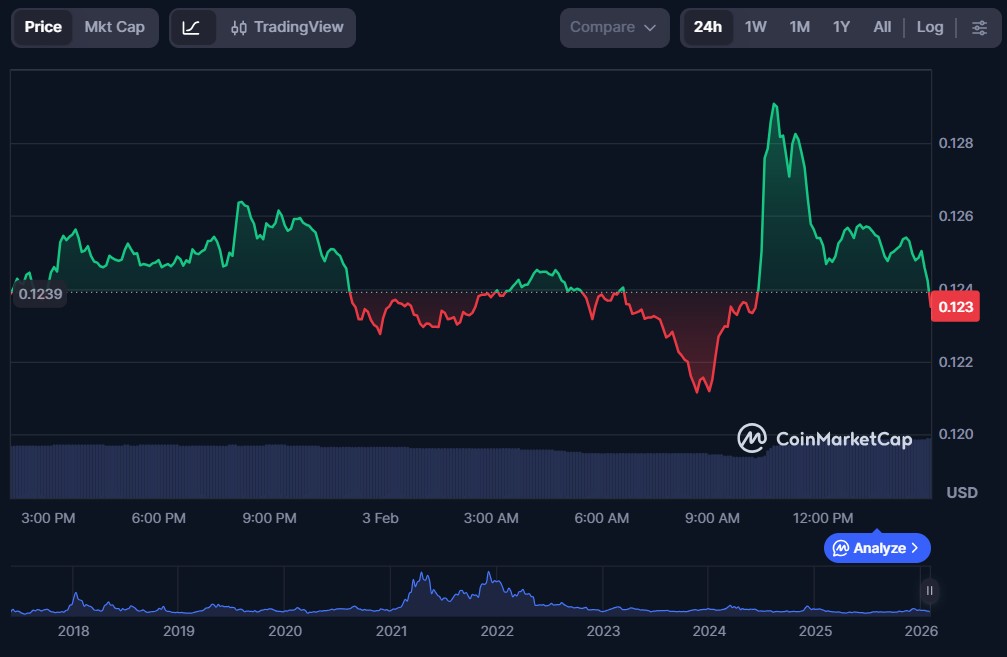Image resolution: width=1007 pixels, height=657 pixels.
Task: Select the line chart view icon
Action: [191, 28]
